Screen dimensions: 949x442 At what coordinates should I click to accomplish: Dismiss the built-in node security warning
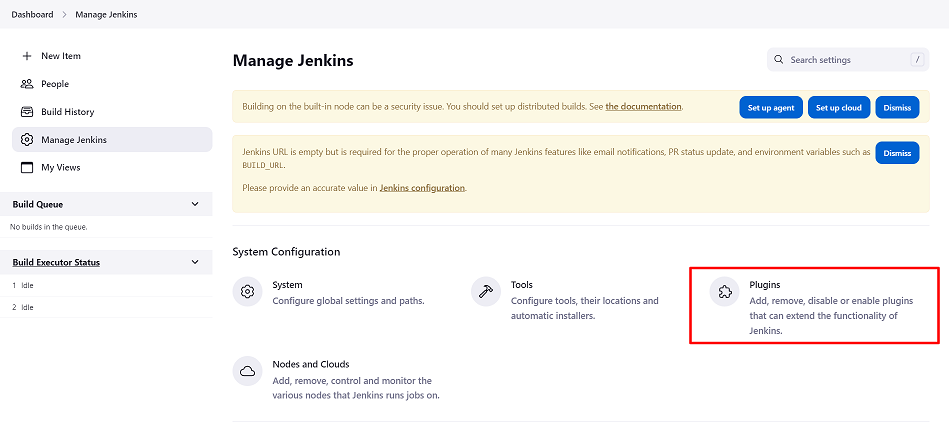point(897,108)
